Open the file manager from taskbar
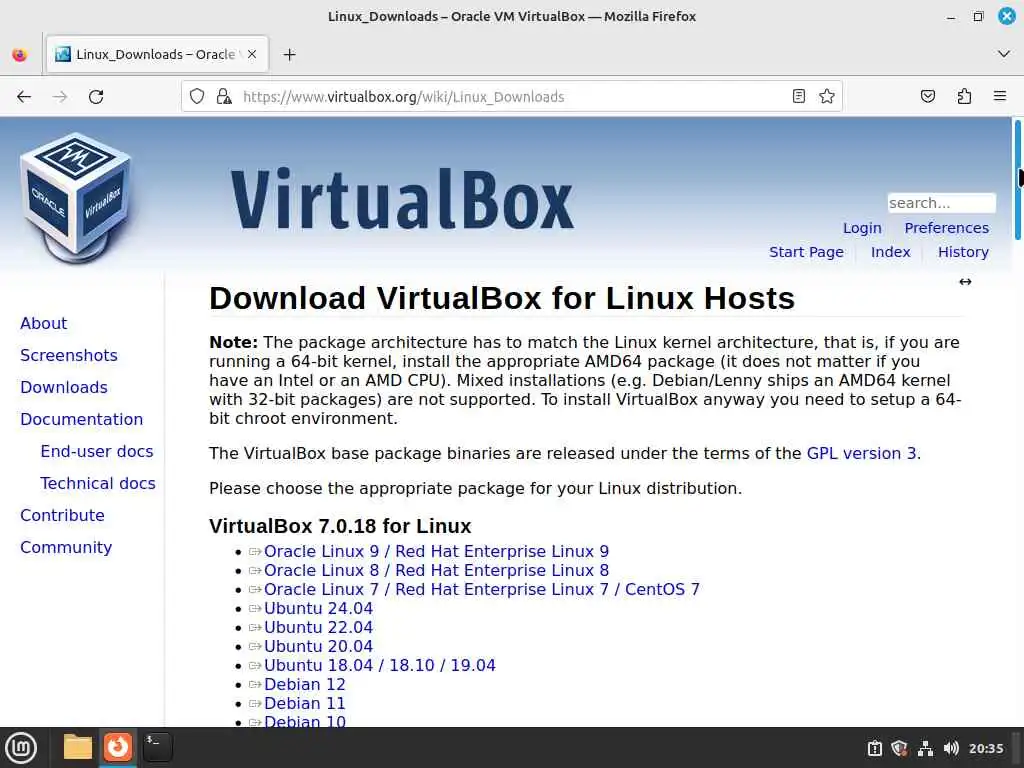Viewport: 1024px width, 768px height. tap(78, 747)
